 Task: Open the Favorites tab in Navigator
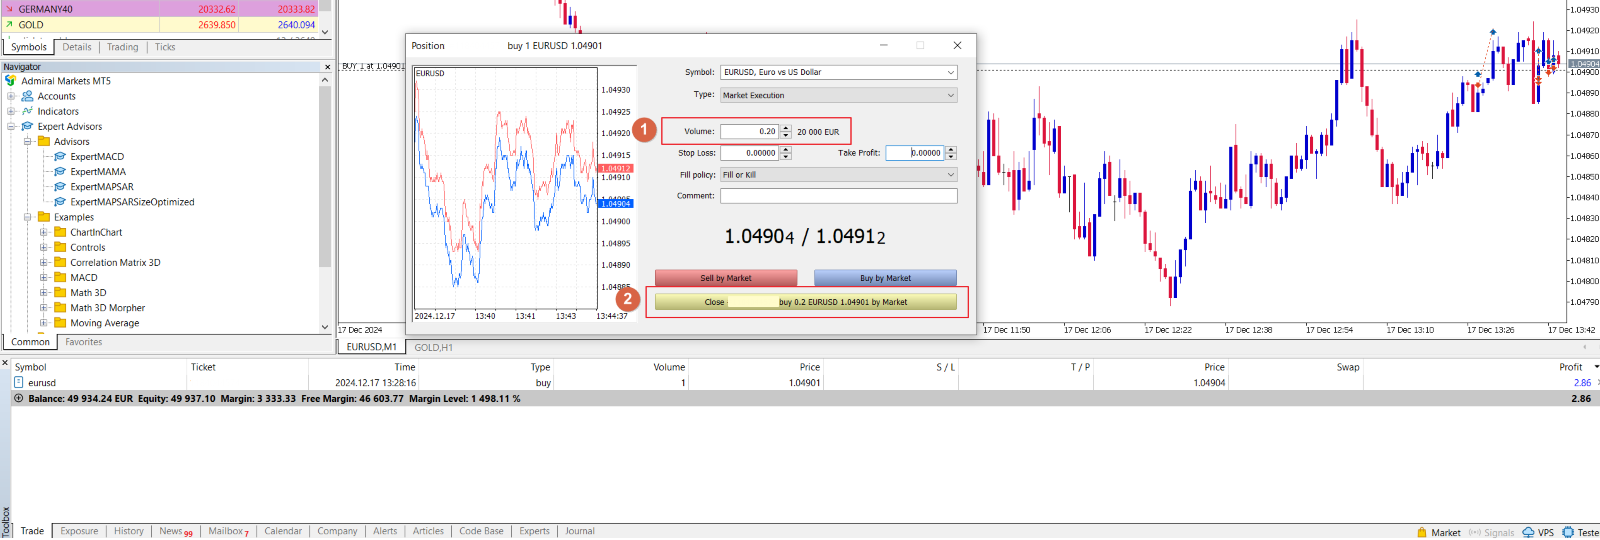(84, 342)
